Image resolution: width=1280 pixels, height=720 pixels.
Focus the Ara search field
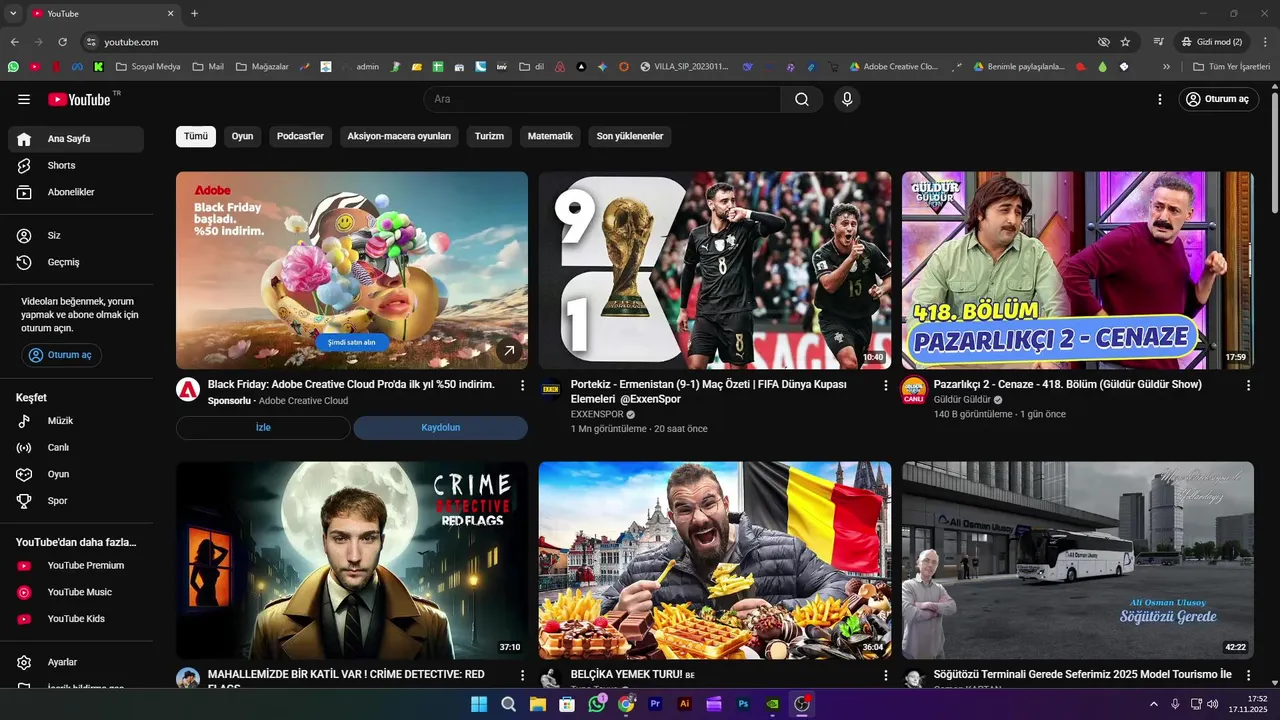(x=602, y=99)
